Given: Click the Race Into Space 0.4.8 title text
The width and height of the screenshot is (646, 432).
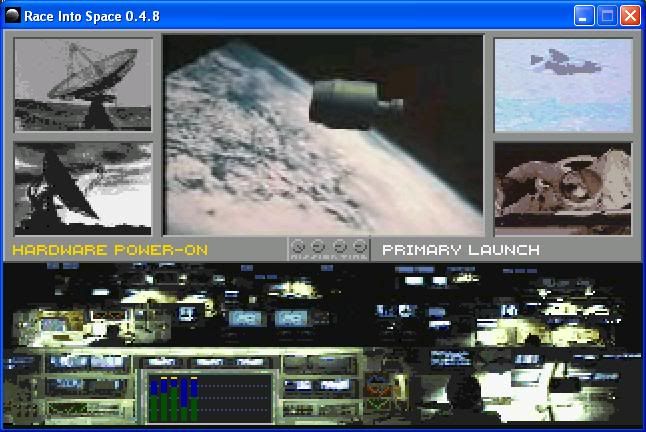Looking at the screenshot, I should tap(92, 16).
